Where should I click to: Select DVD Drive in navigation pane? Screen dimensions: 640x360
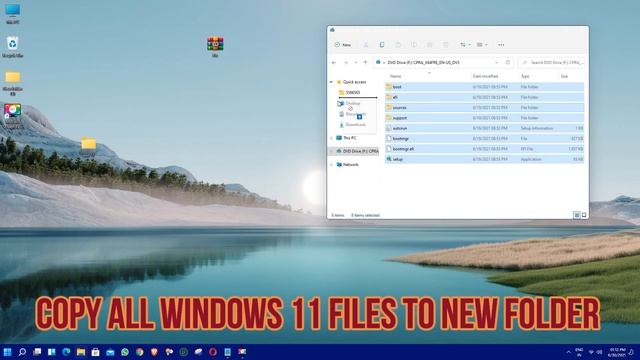click(357, 151)
